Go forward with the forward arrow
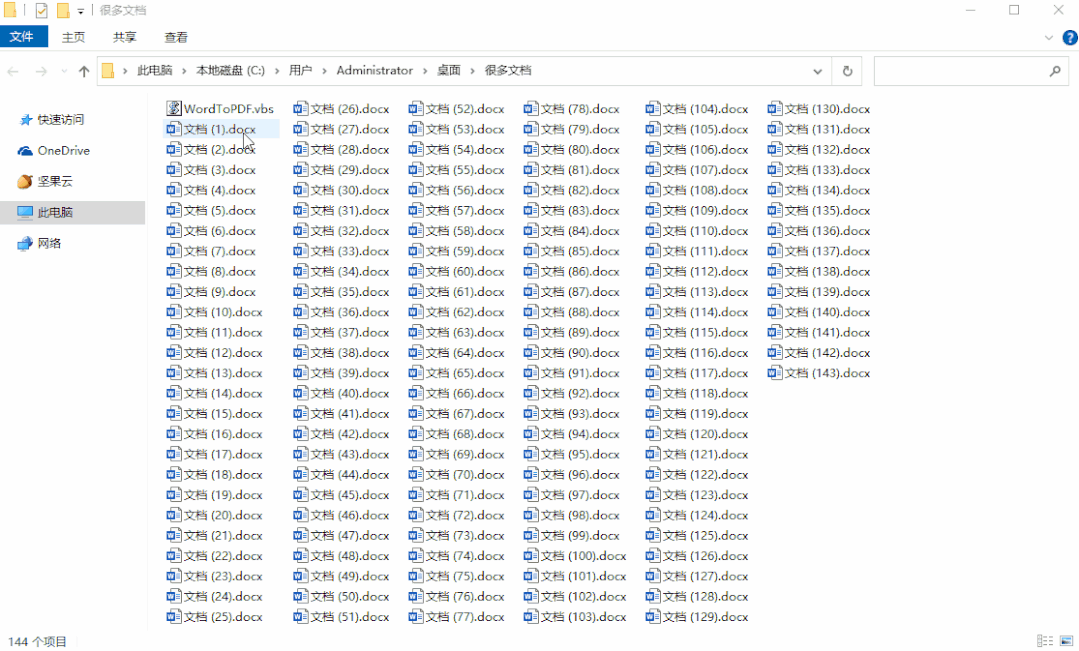The height and width of the screenshot is (651, 1079). tap(41, 71)
